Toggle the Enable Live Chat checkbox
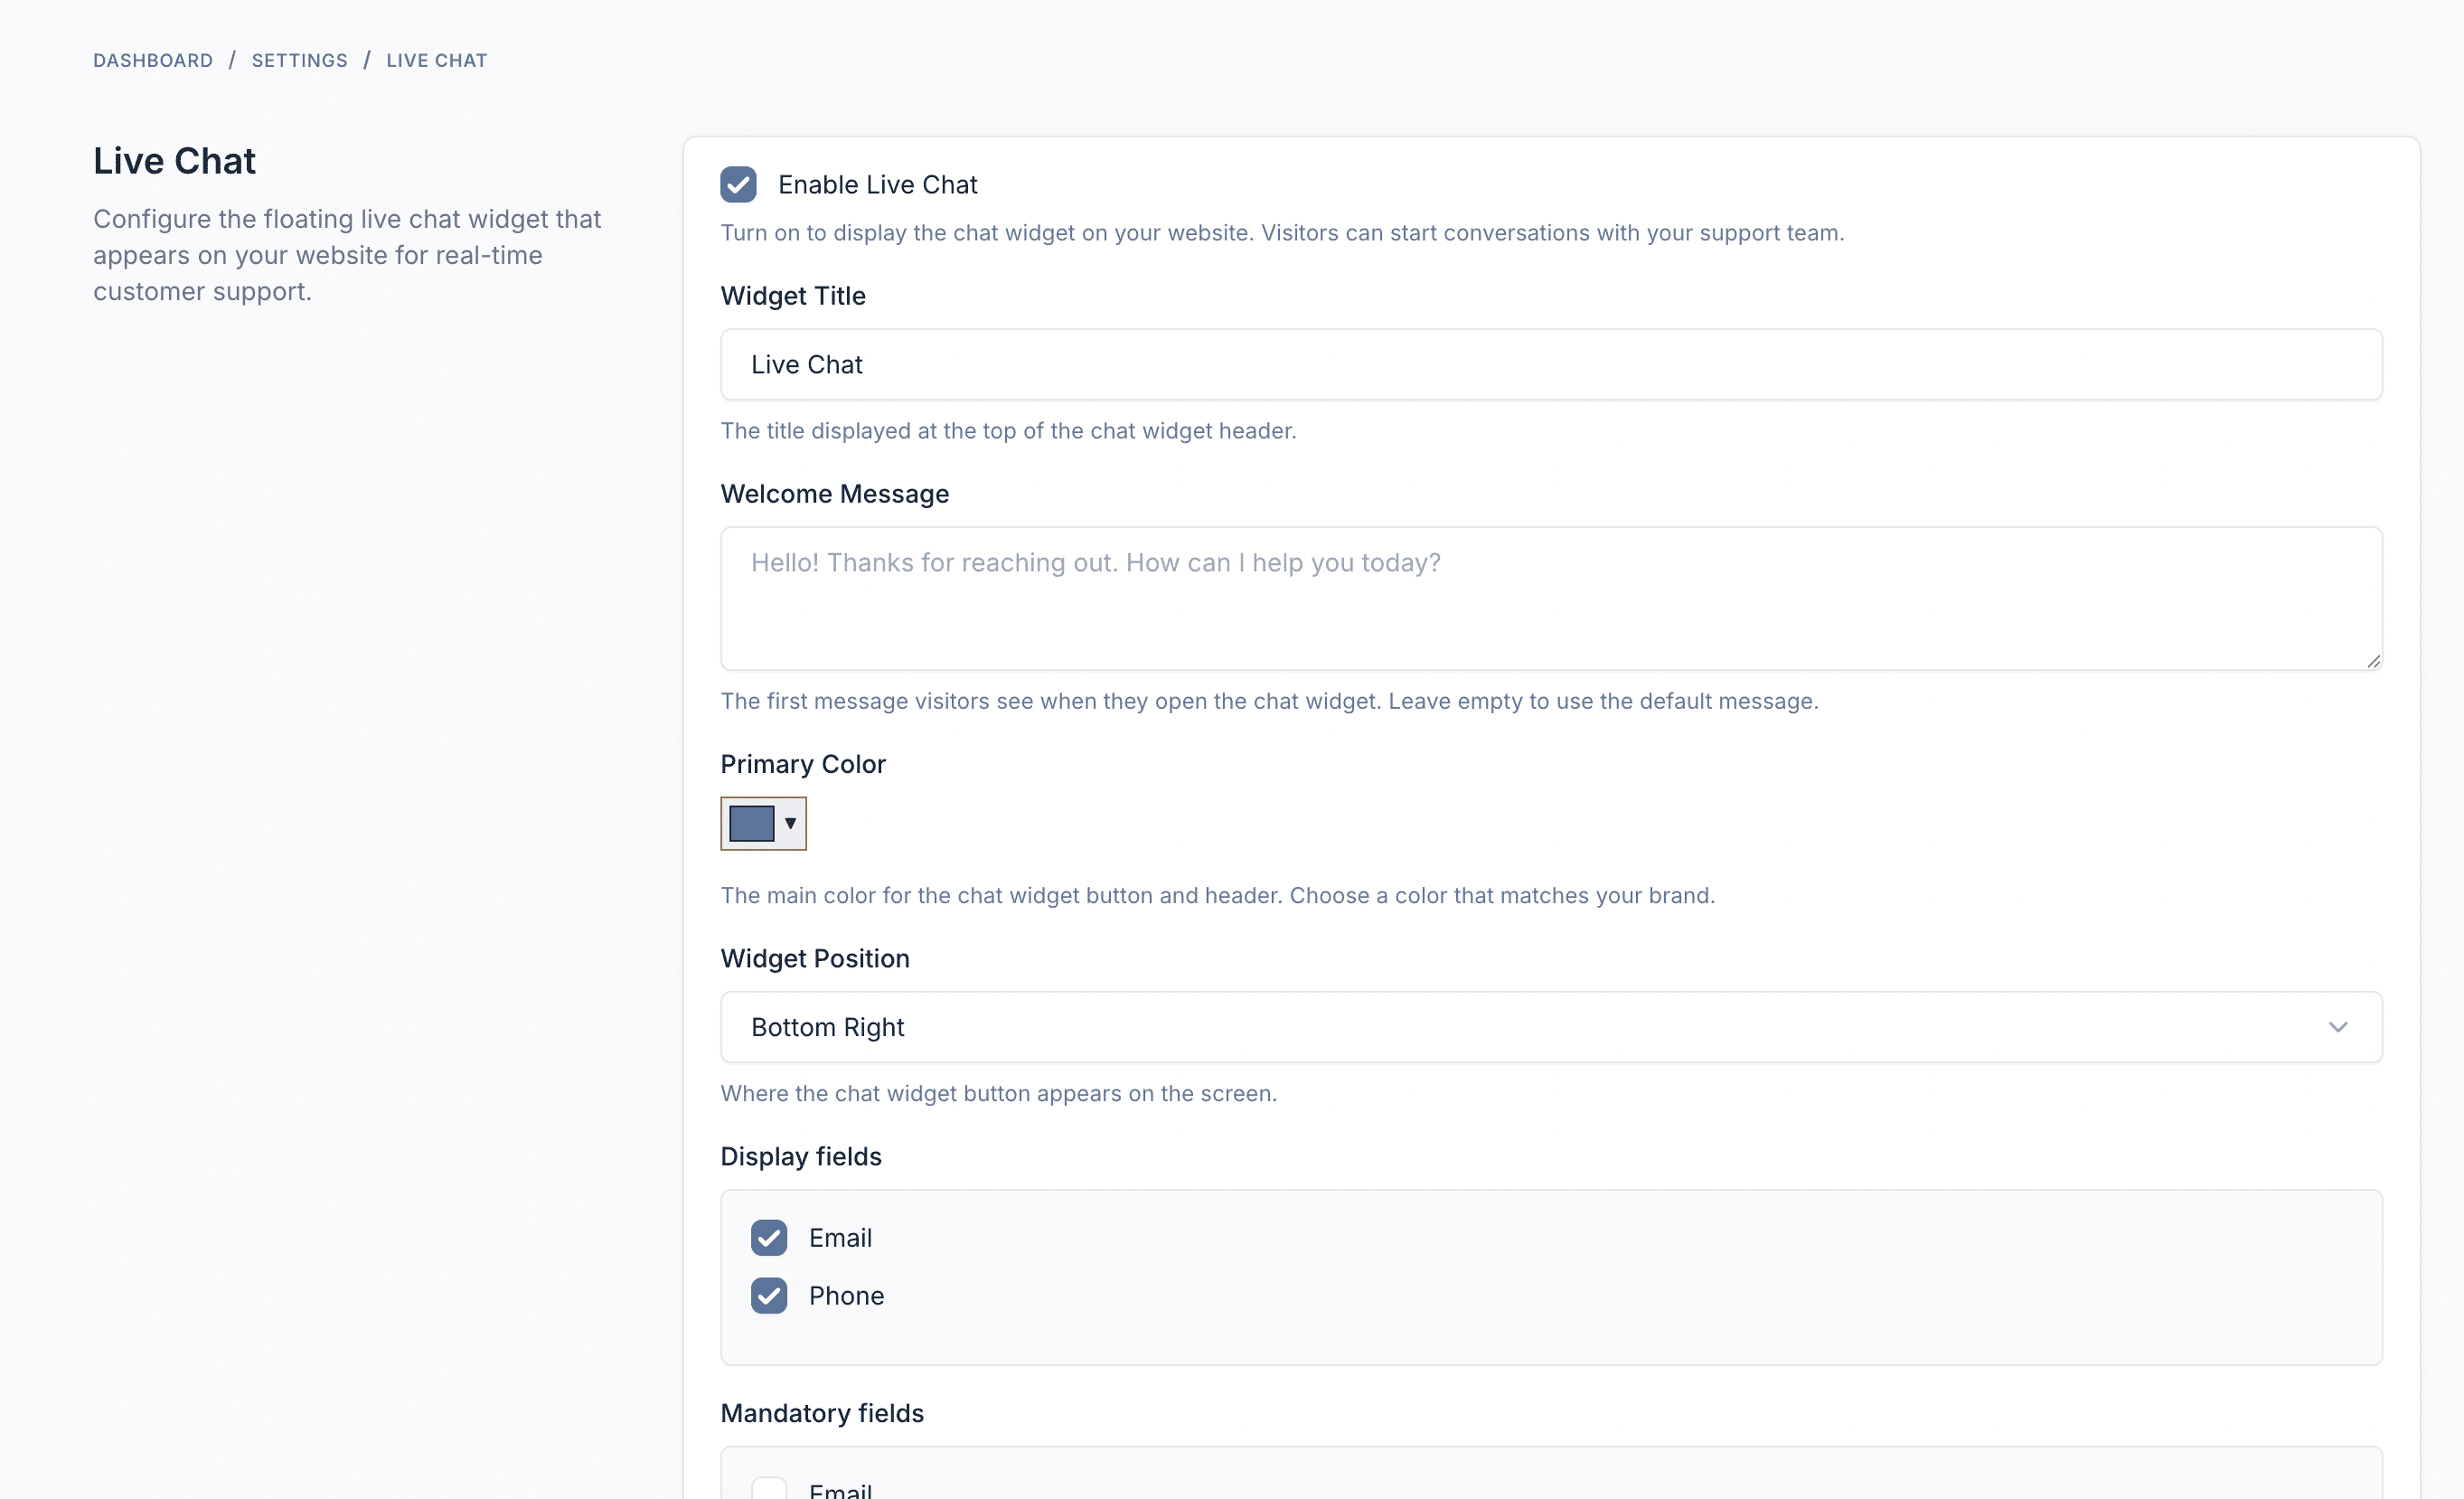The height and width of the screenshot is (1499, 2464). 738,185
